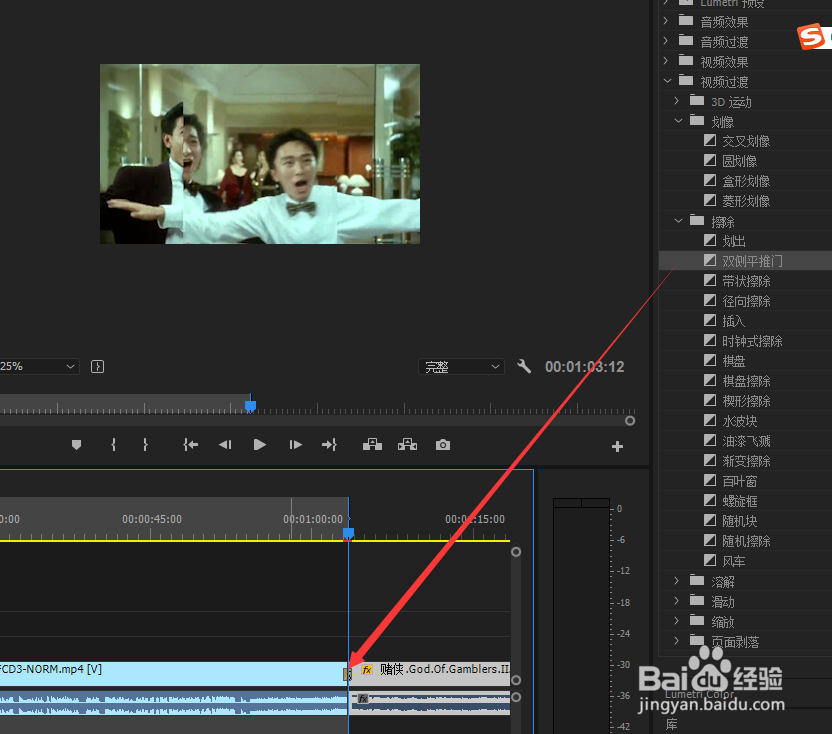The height and width of the screenshot is (734, 832).
Task: Select the 棋盘擦除 transition
Action: 746,381
